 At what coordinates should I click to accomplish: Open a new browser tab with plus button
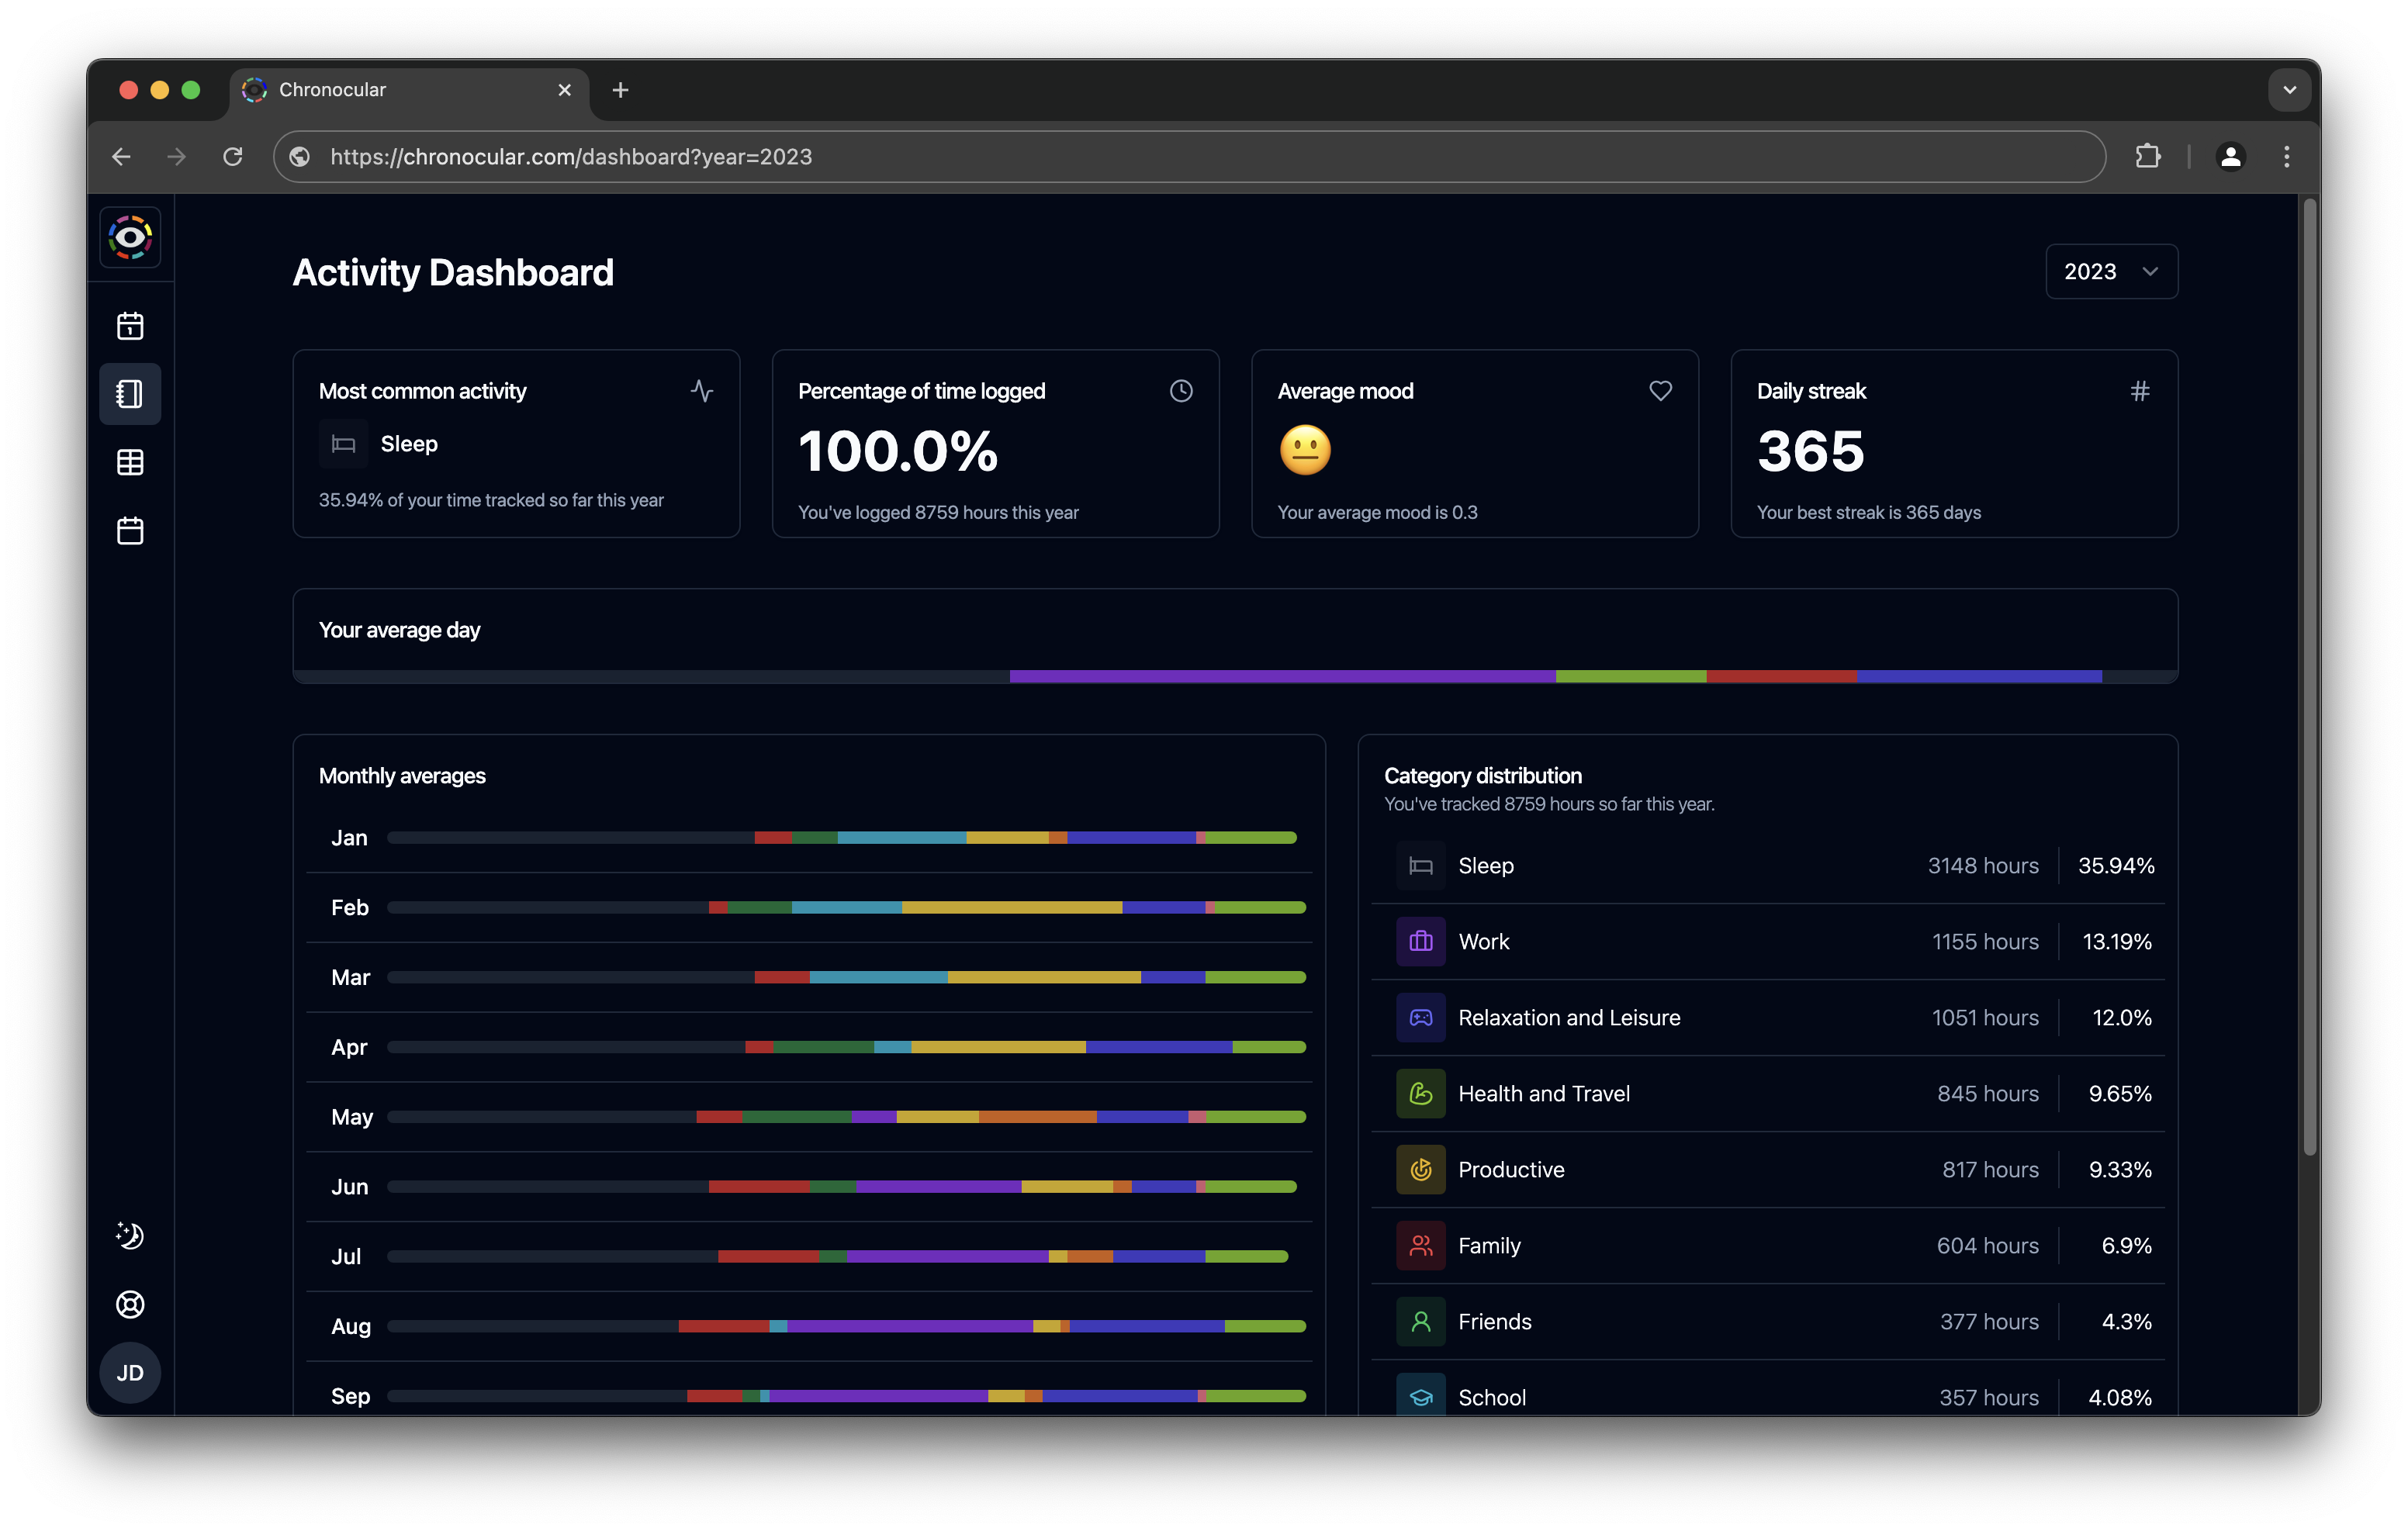[620, 90]
